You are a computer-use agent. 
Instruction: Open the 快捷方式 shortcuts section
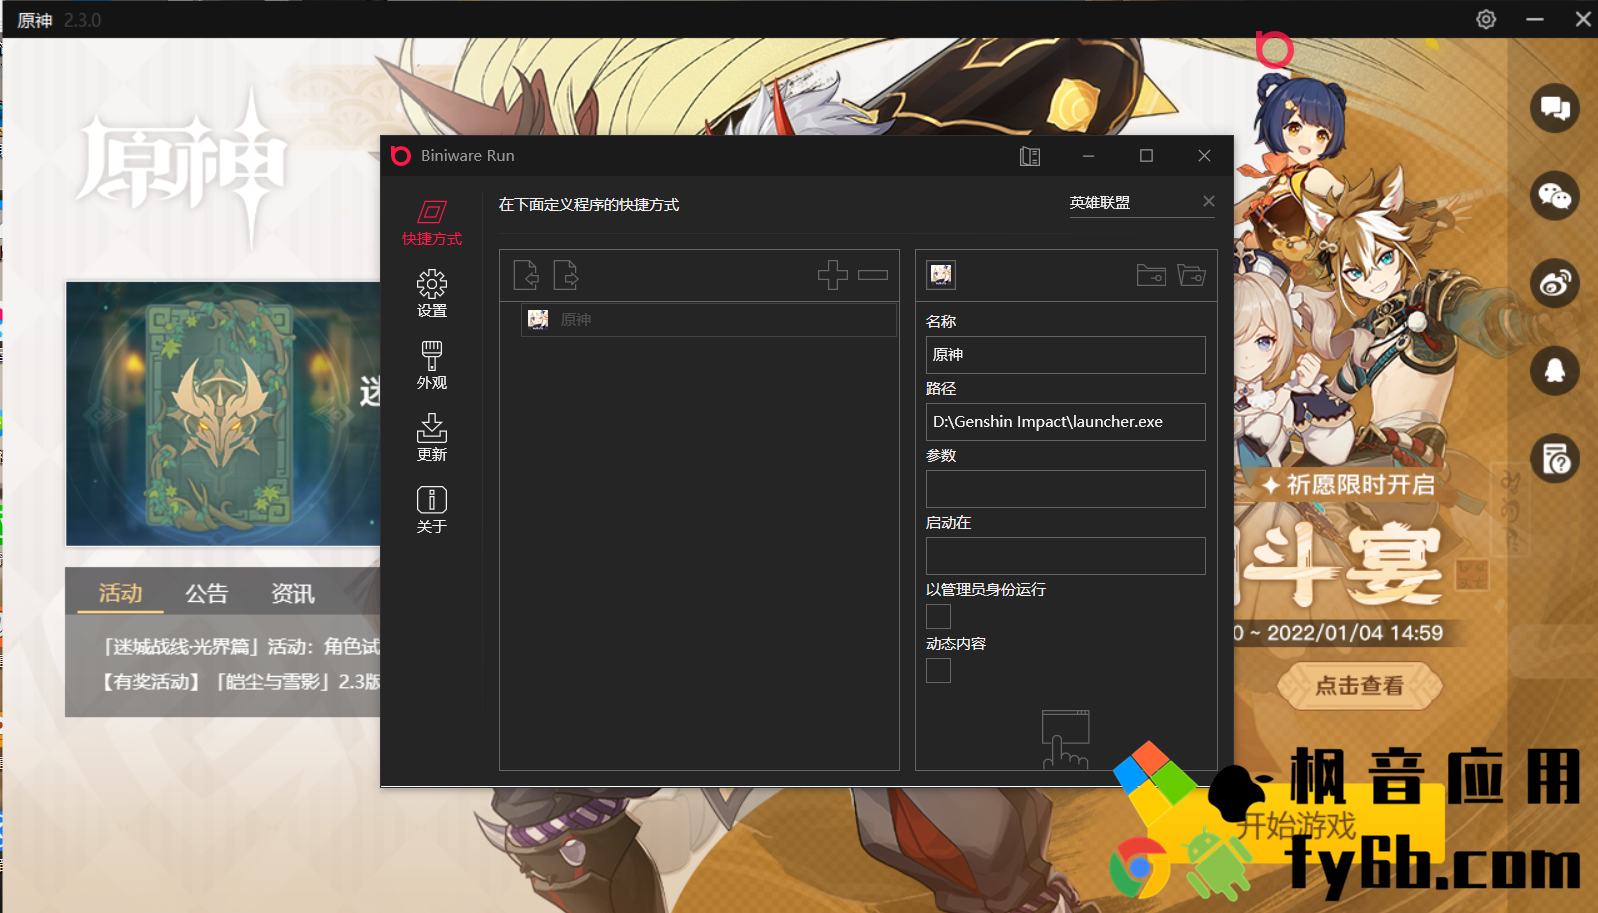pos(432,223)
